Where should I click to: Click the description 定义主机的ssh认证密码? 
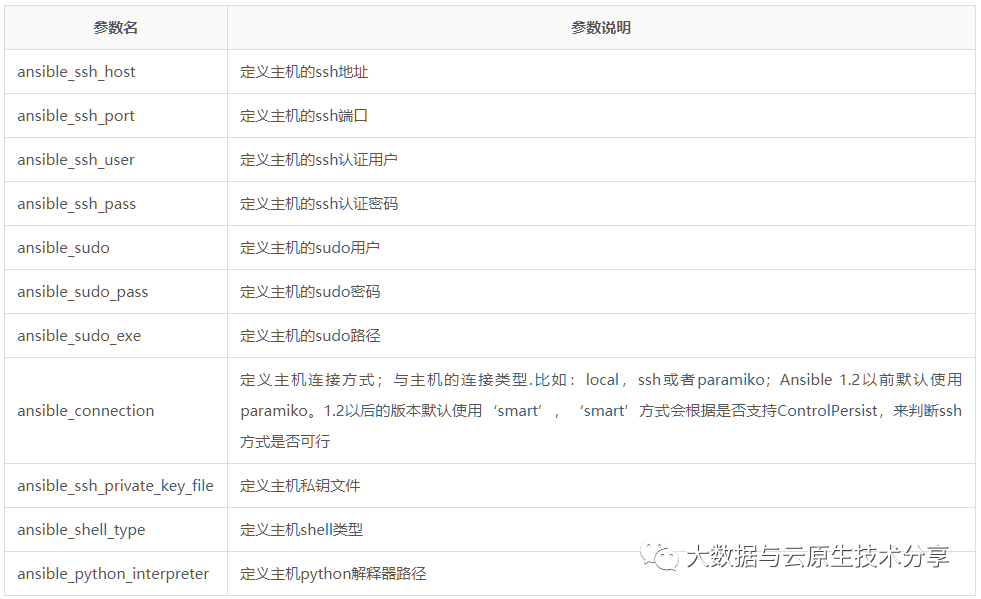point(319,204)
